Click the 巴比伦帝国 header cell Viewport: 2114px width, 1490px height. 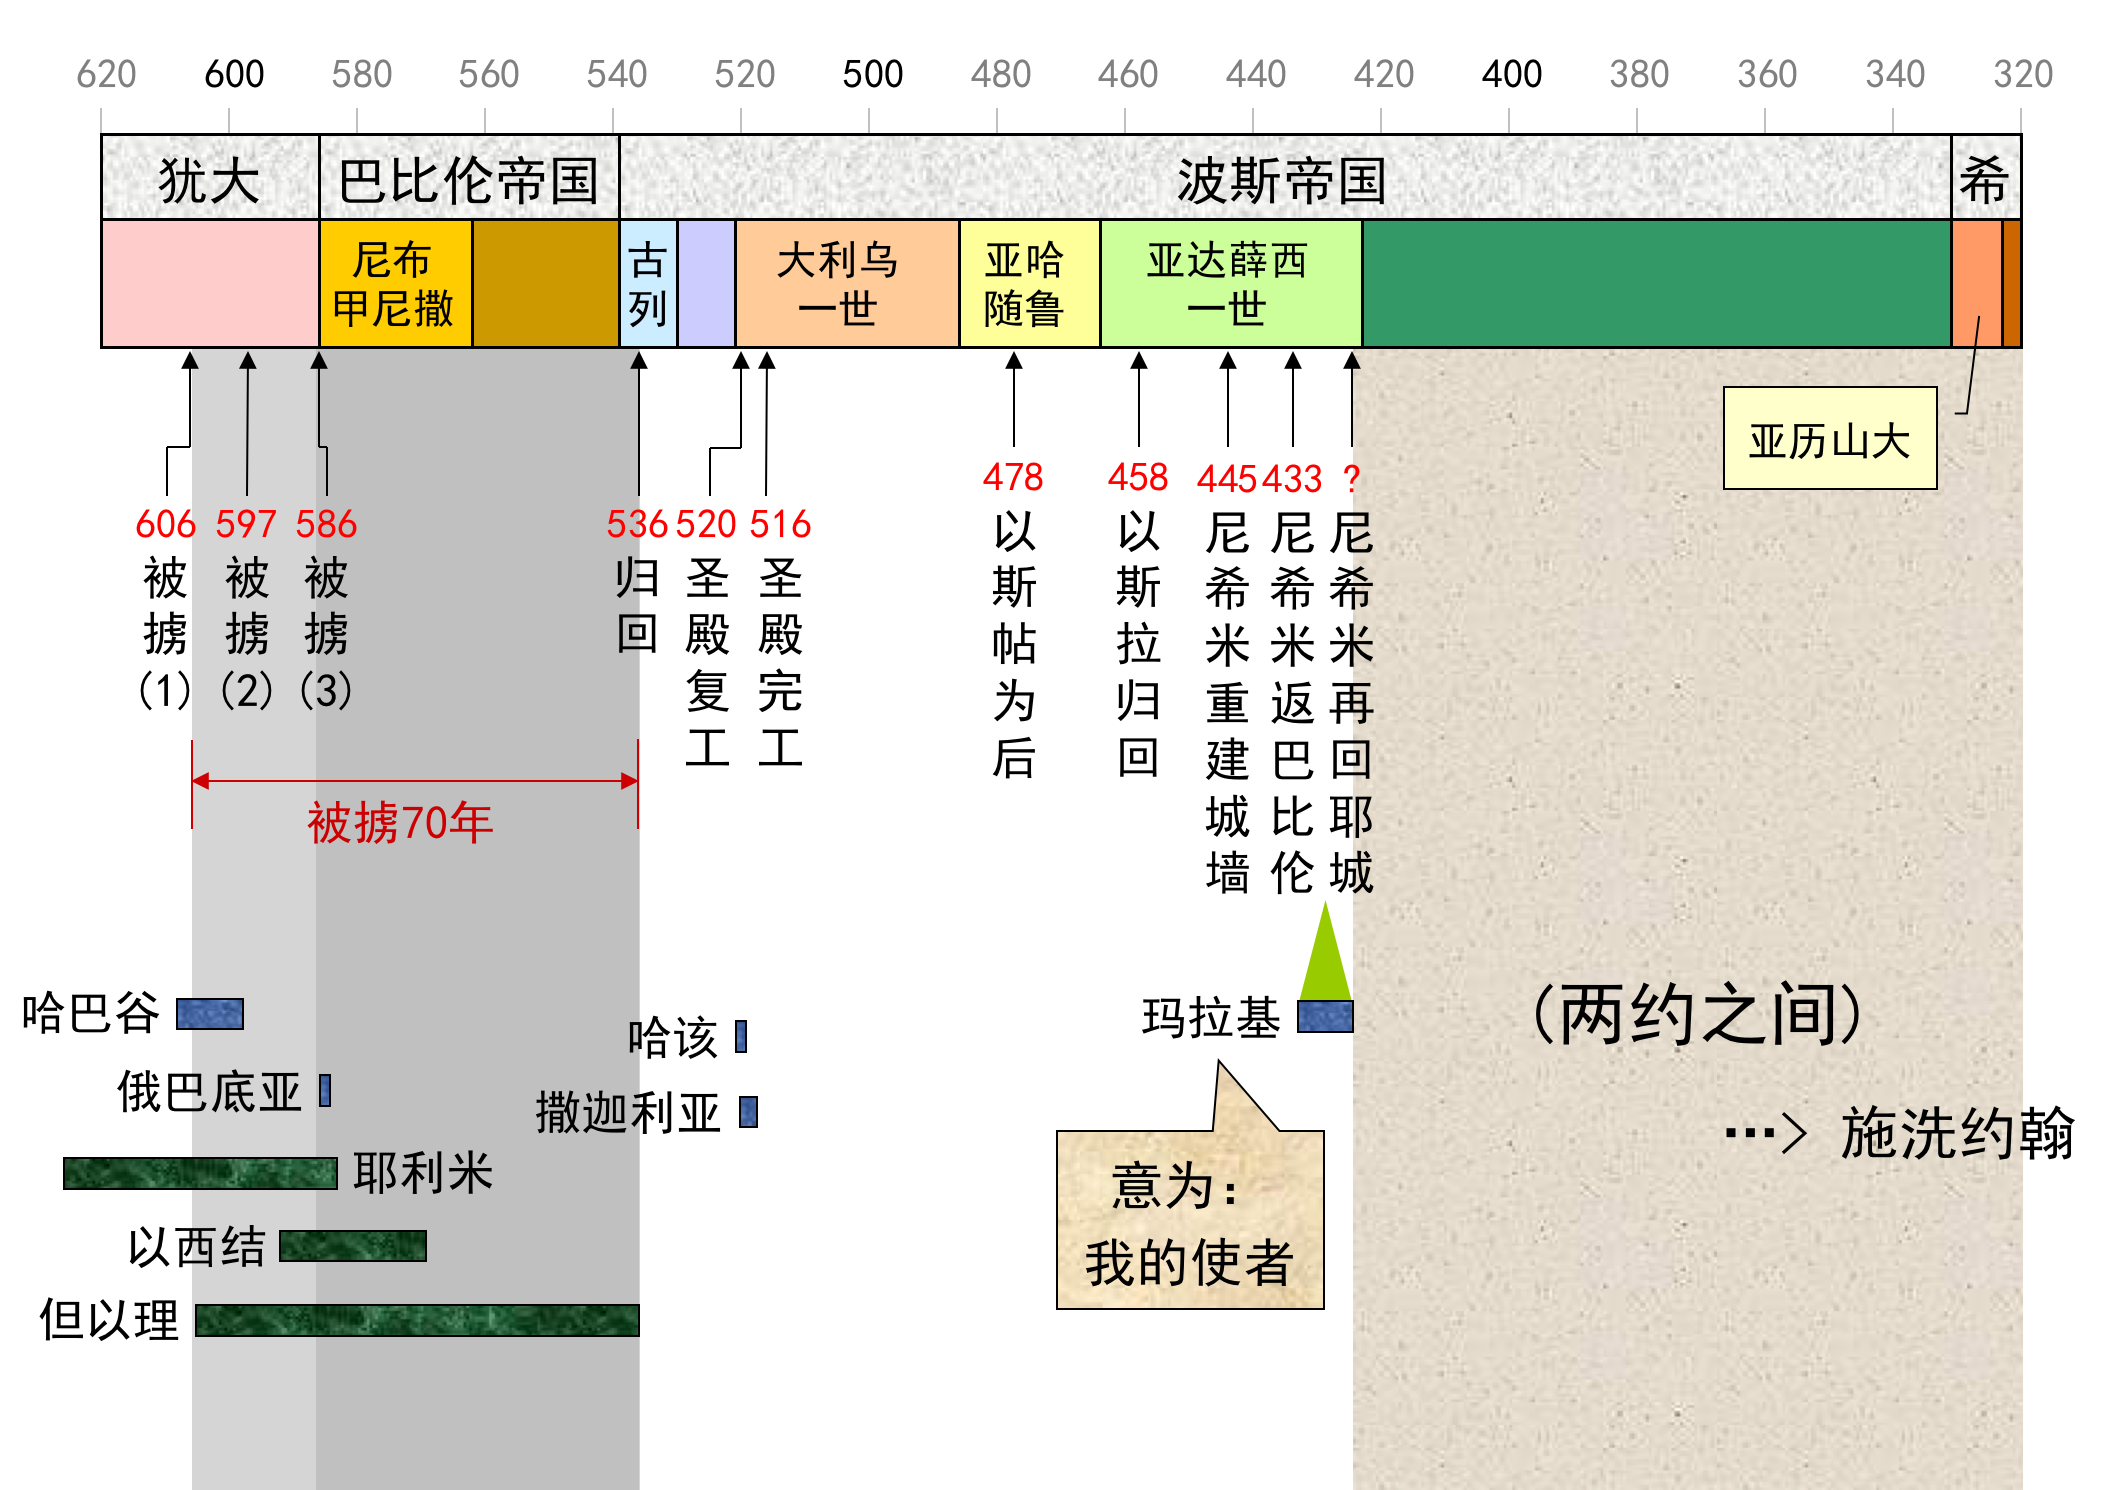[468, 179]
